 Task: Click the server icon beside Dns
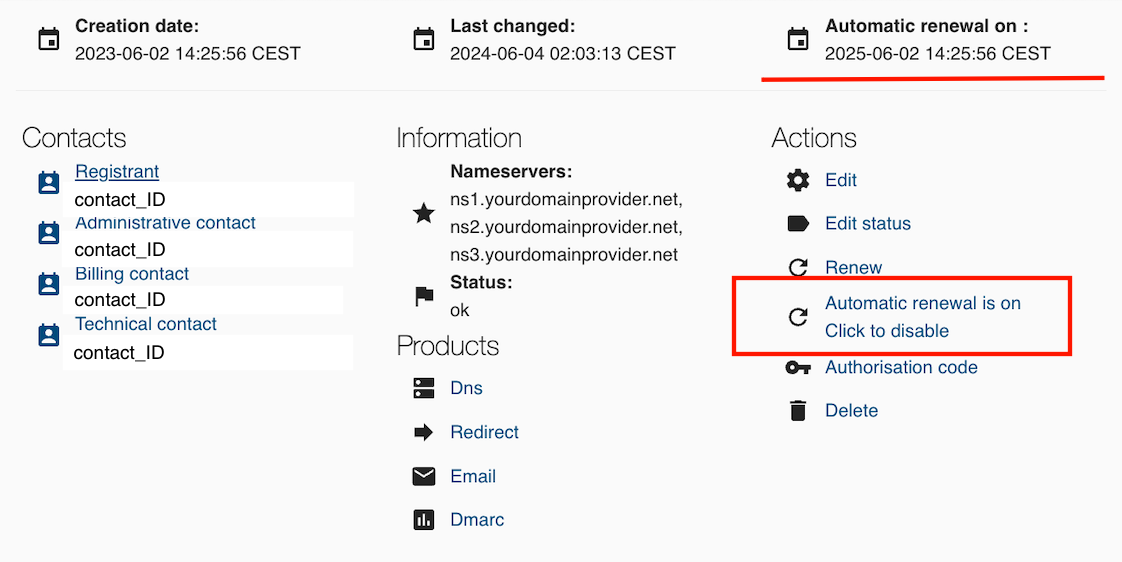coord(424,388)
